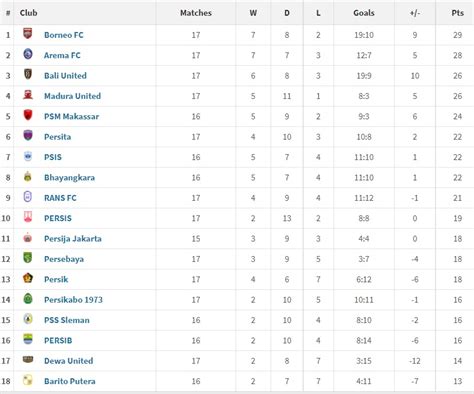Open the Borneo FC club link
This screenshot has height=394, width=474.
click(64, 35)
